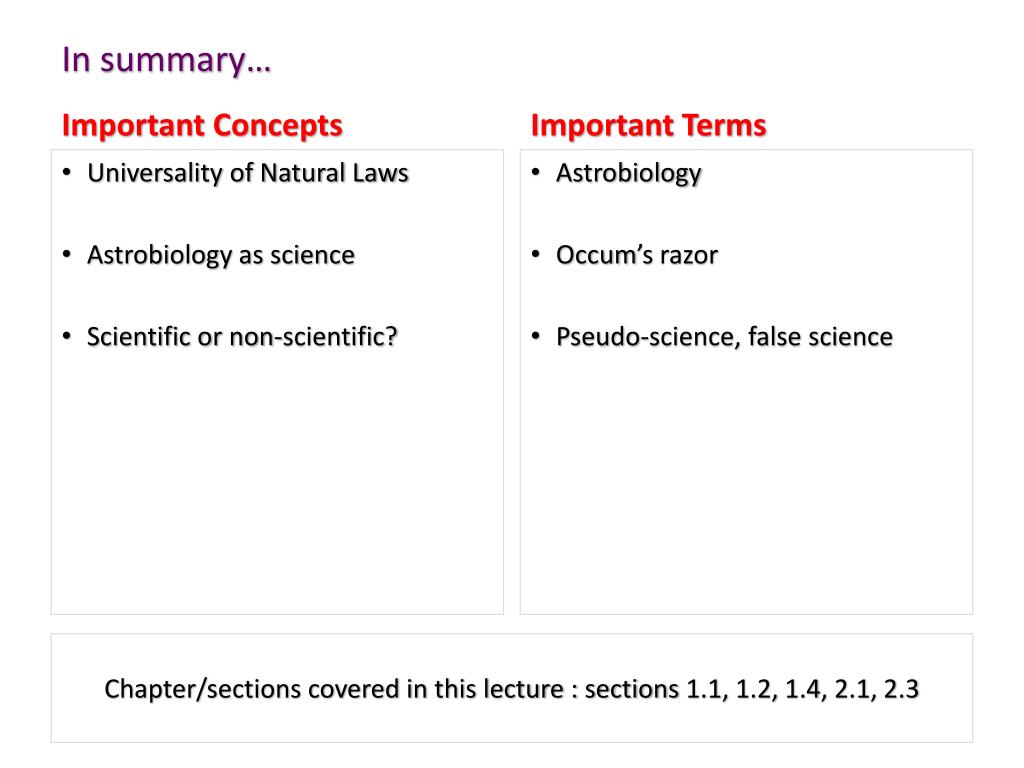Image resolution: width=1024 pixels, height=768 pixels.
Task: Click empty area of Important Concepts box
Action: pos(277,483)
